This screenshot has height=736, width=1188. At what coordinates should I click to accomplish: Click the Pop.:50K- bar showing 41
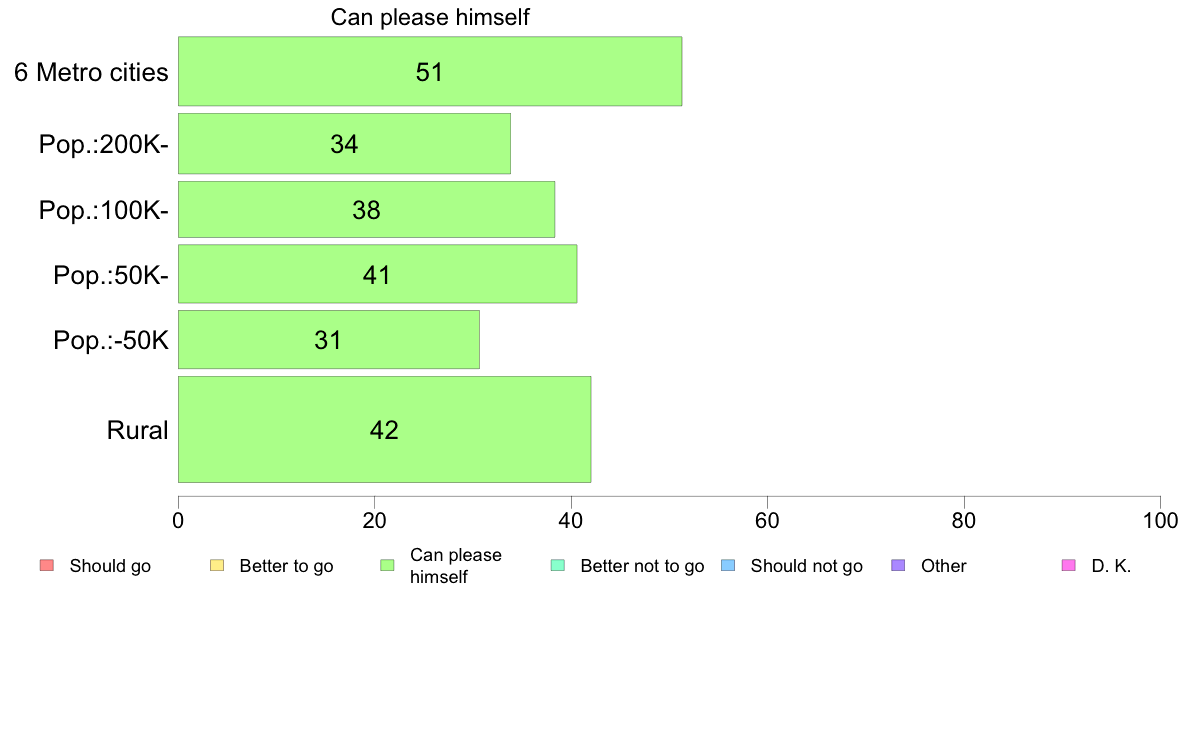click(x=377, y=275)
